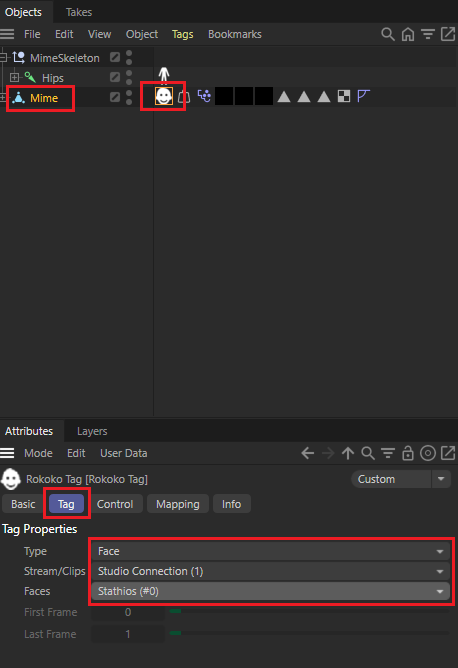This screenshot has height=668, width=458.
Task: Select the Rokoko face tag on Mime
Action: (164, 96)
